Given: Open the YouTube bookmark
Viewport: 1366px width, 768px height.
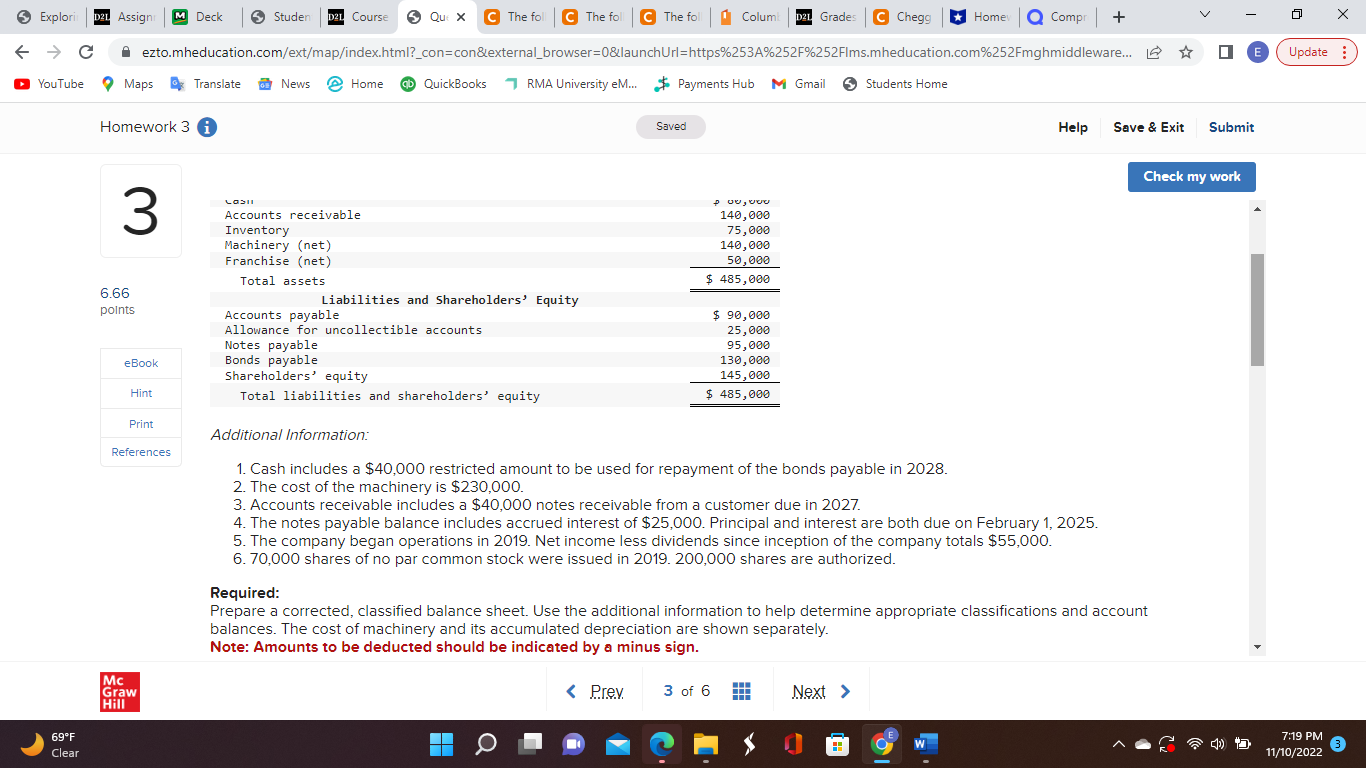Looking at the screenshot, I should [x=50, y=84].
